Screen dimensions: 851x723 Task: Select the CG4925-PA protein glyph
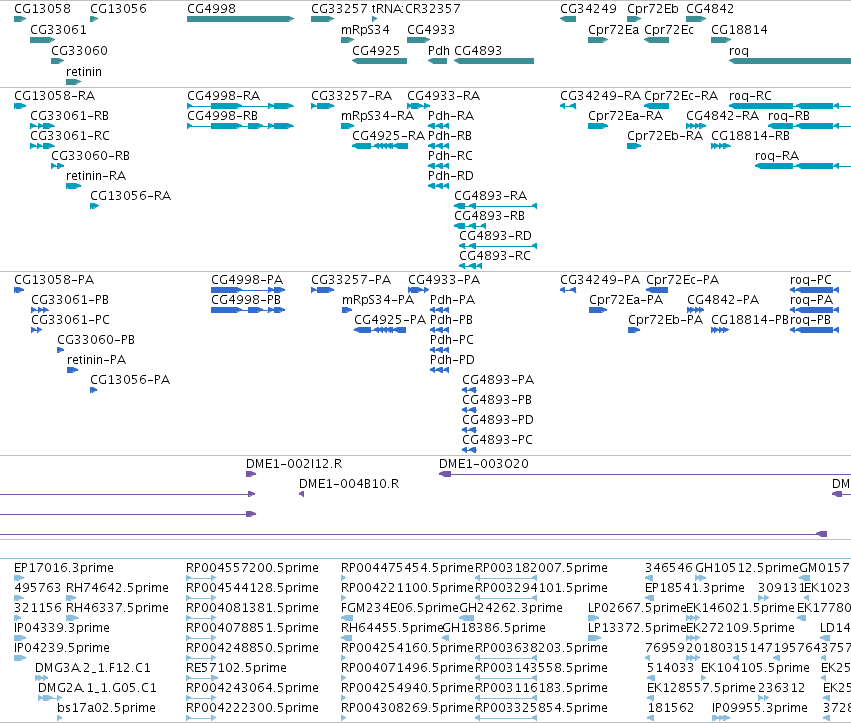380,330
